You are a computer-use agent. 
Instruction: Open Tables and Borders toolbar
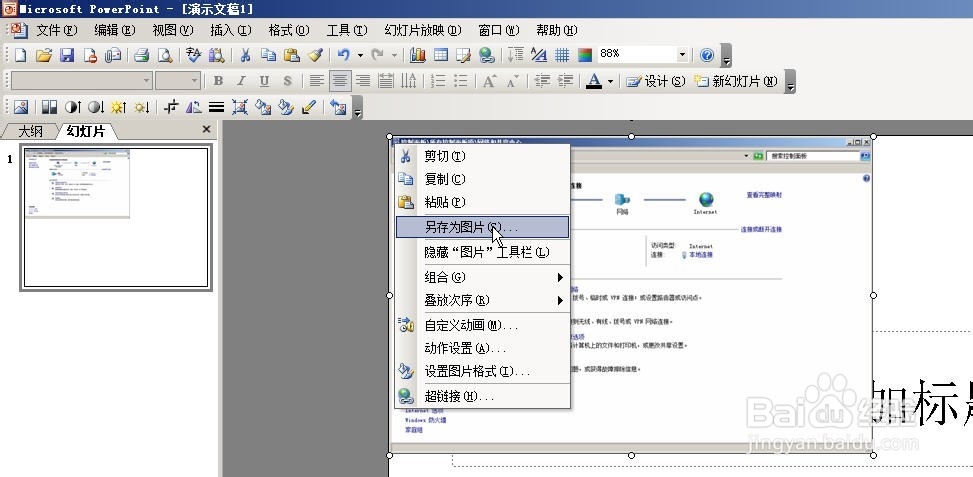[464, 55]
